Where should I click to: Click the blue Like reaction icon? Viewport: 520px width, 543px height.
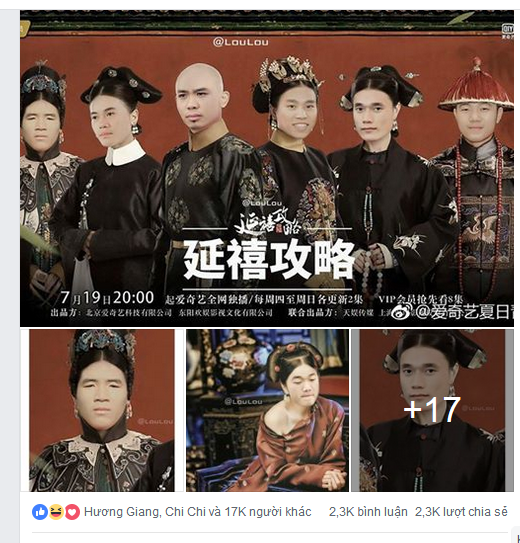(x=39, y=512)
